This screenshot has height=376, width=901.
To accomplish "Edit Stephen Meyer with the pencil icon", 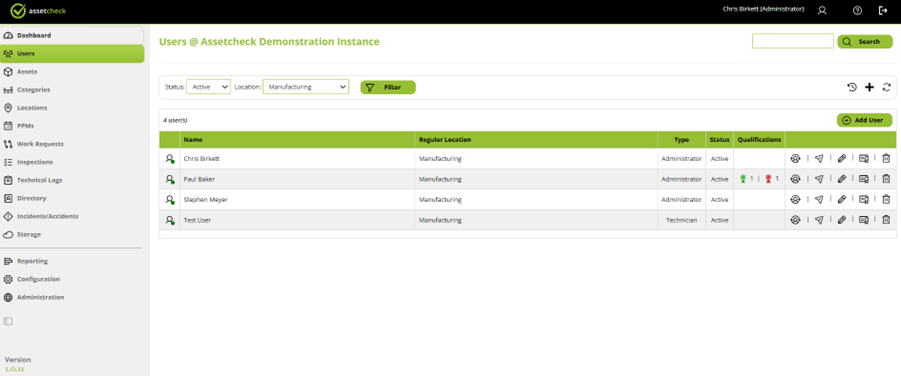I will (842, 199).
